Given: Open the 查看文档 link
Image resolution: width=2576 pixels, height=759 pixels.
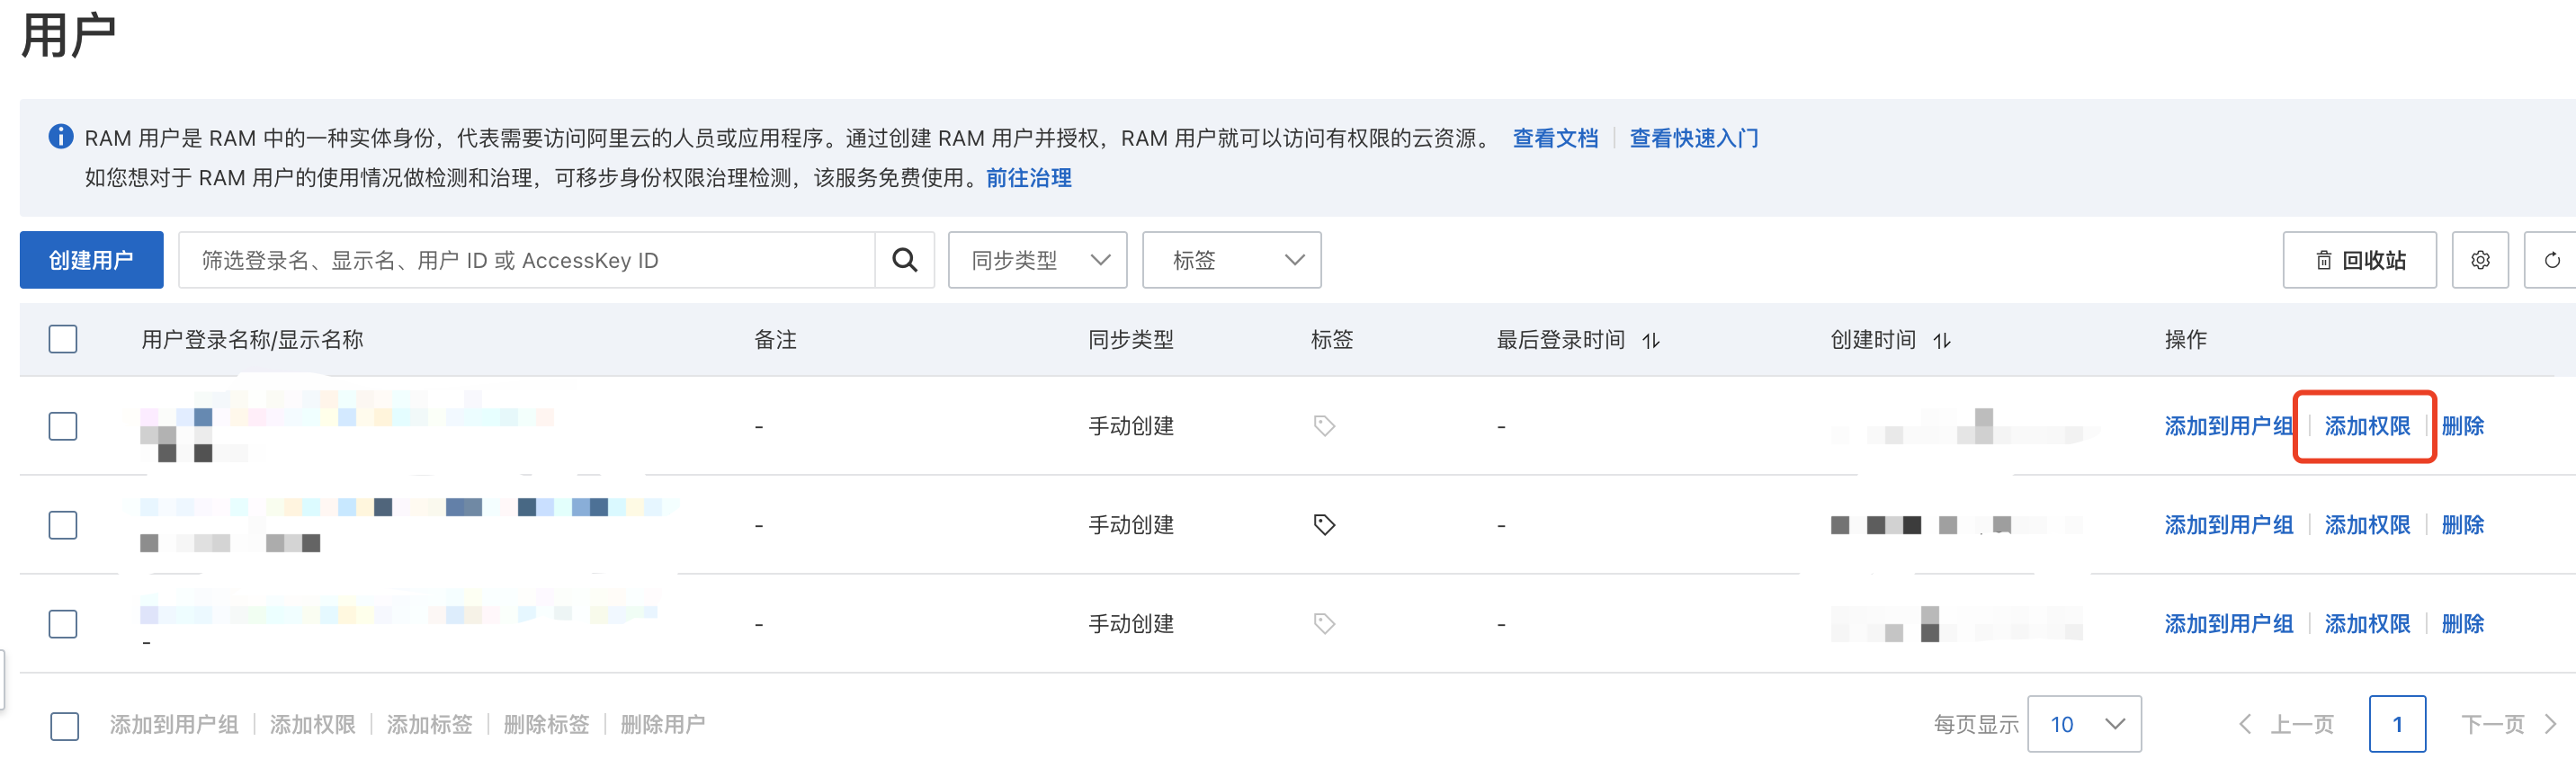Looking at the screenshot, I should tap(1555, 138).
